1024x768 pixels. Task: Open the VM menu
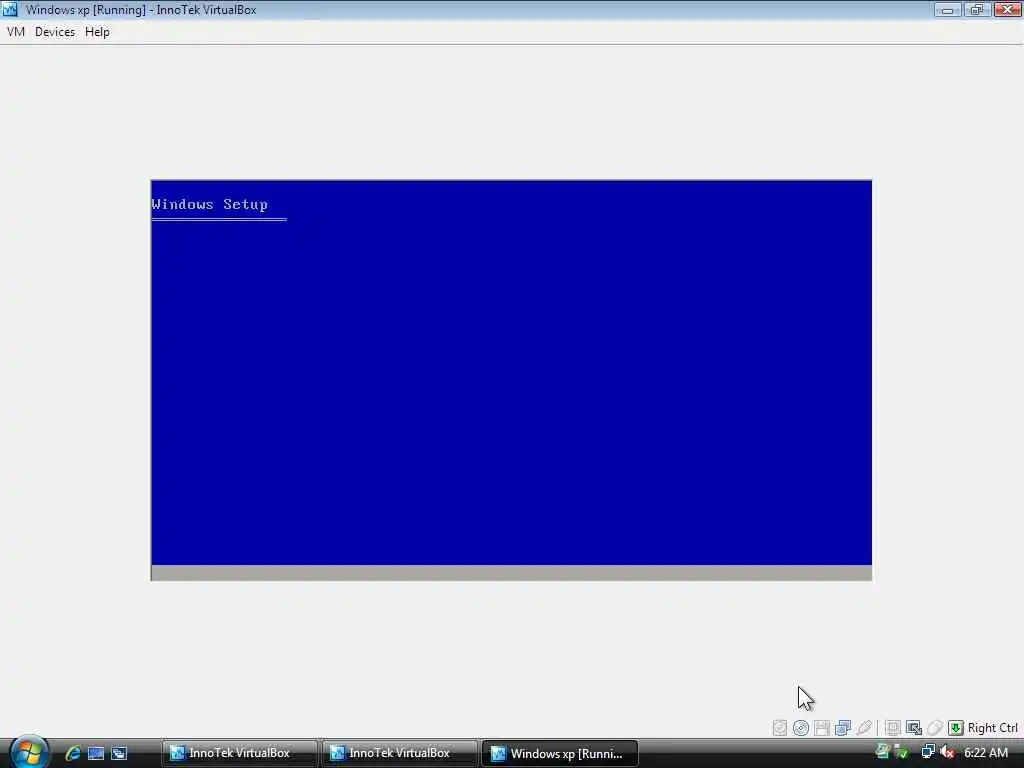click(x=16, y=32)
